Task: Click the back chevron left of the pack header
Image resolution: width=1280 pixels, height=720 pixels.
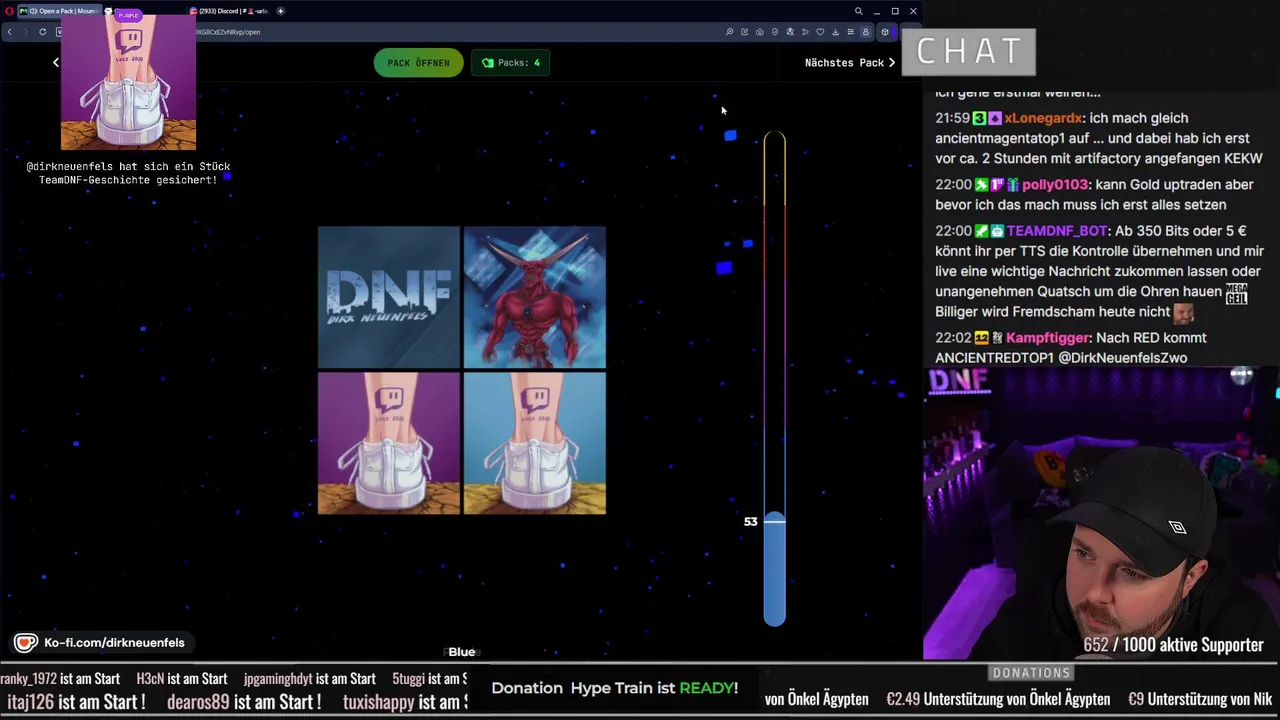Action: coord(56,62)
